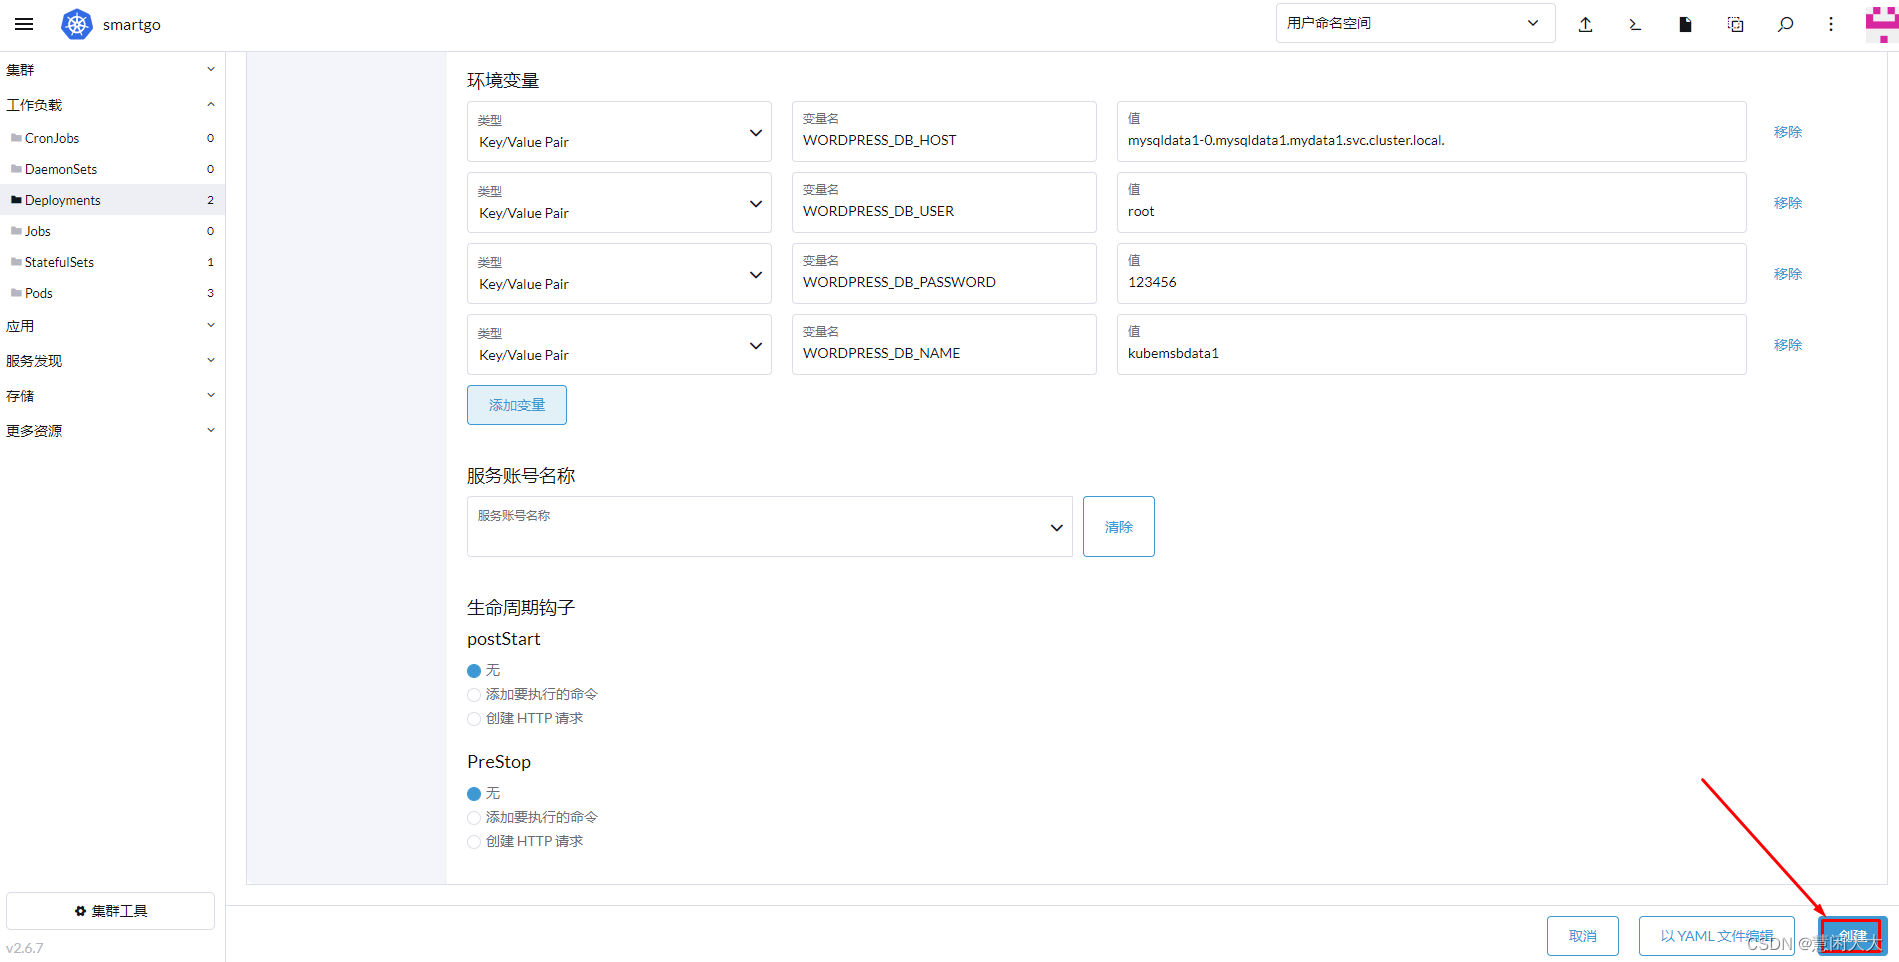Remove the WORDPRESS_DB_USER variable row
Image resolution: width=1899 pixels, height=962 pixels.
pos(1788,203)
